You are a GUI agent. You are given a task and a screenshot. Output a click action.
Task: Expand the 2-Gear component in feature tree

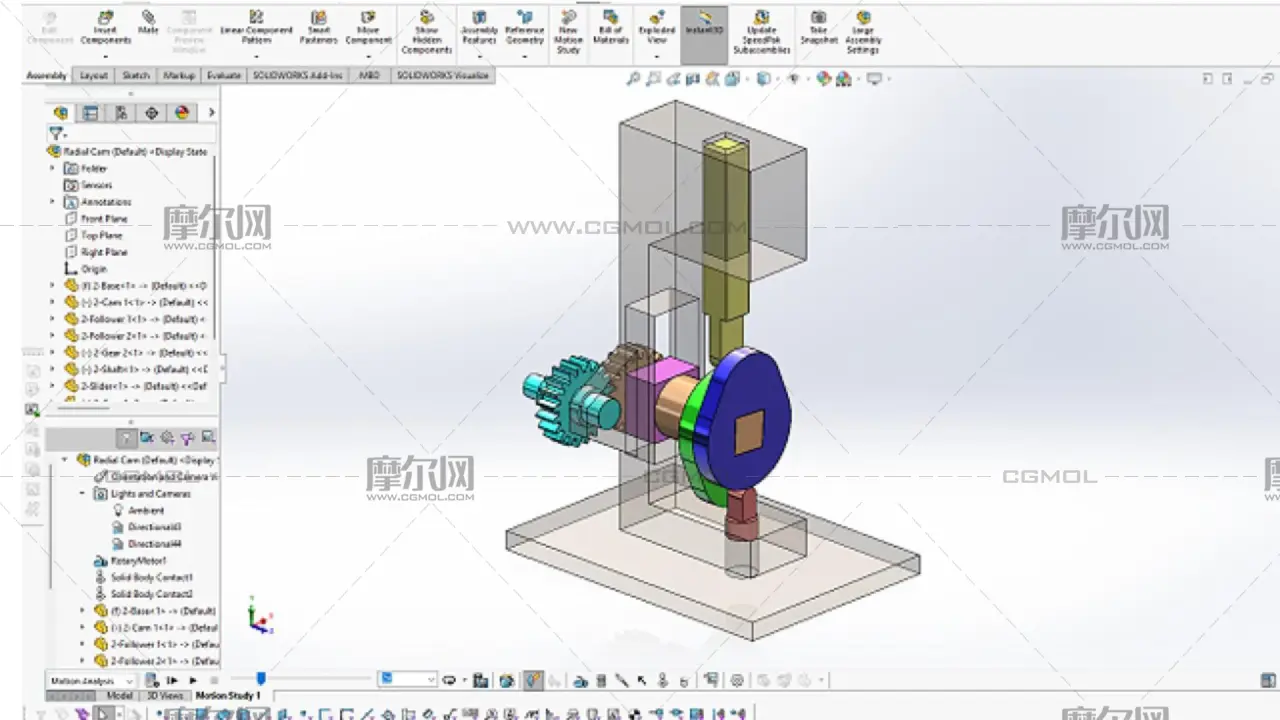pos(53,353)
